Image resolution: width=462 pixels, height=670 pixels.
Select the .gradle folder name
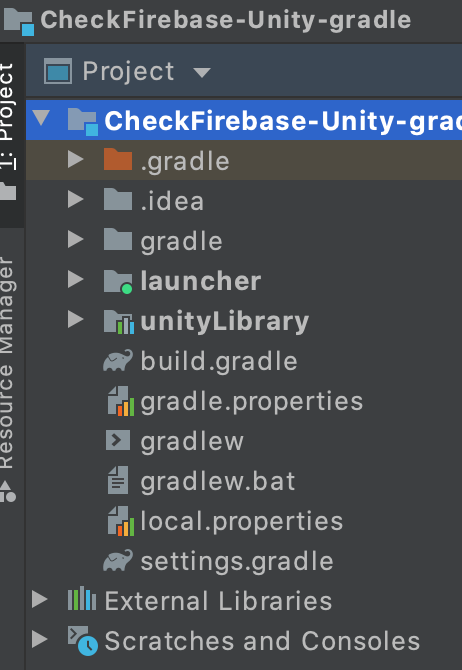coord(185,162)
